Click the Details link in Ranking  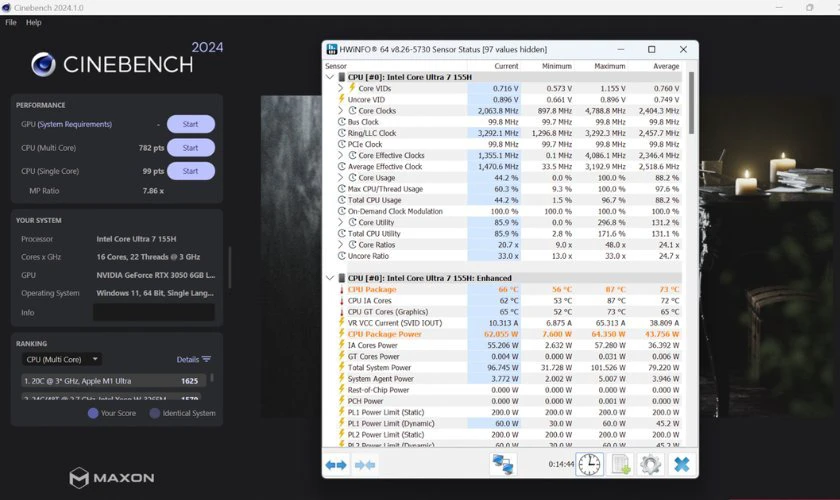pyautogui.click(x=188, y=359)
